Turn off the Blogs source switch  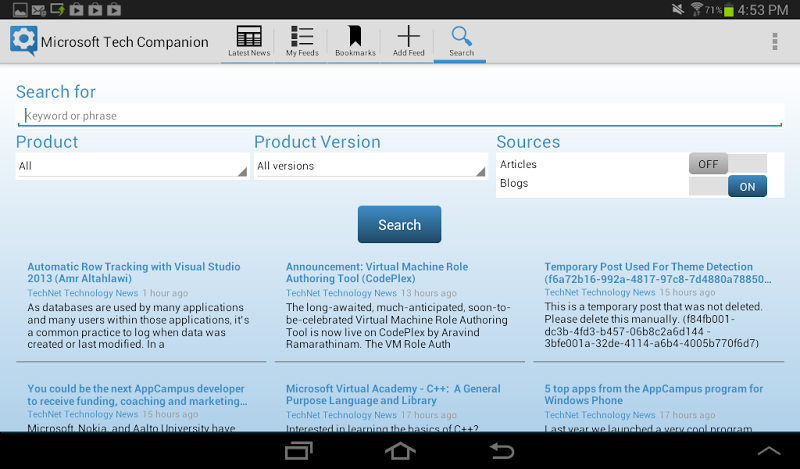[728, 186]
